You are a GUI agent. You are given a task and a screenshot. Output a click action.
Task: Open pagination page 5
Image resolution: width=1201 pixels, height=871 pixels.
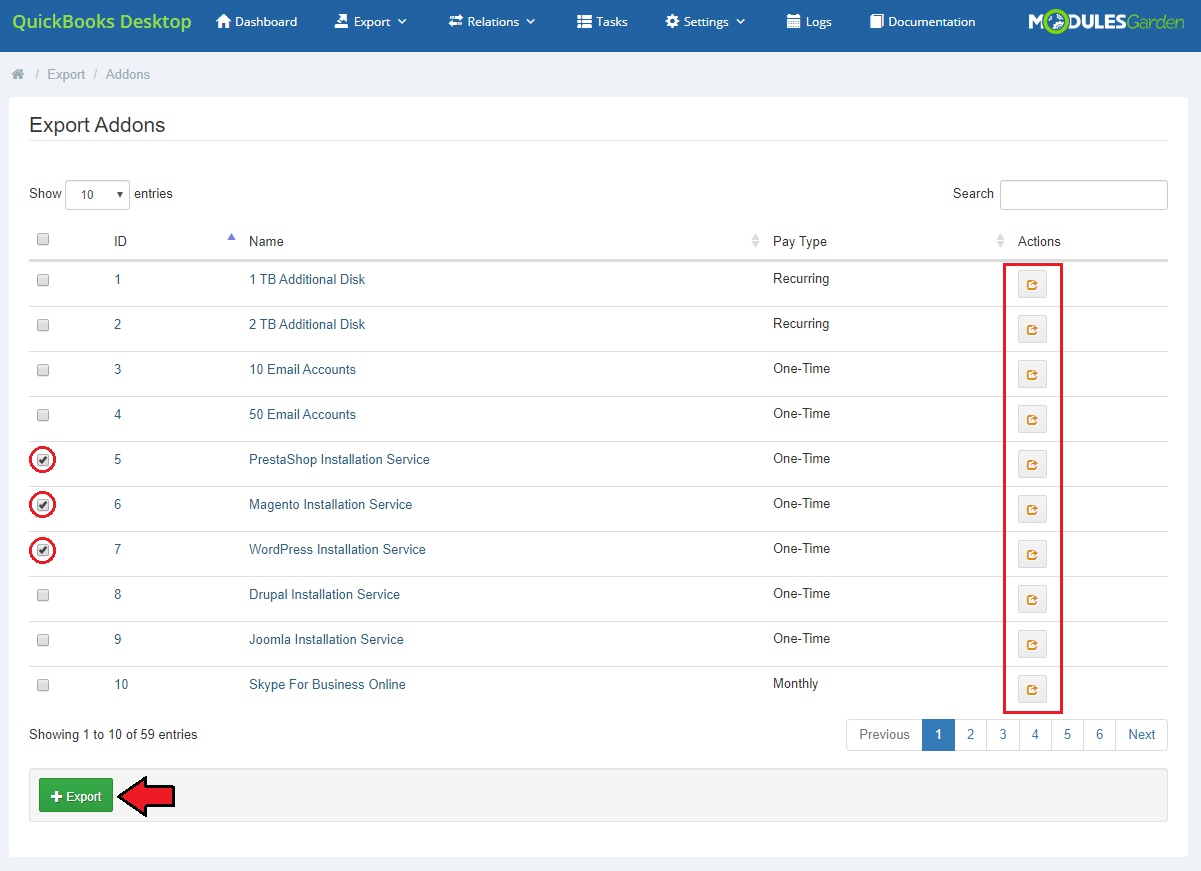(x=1067, y=734)
